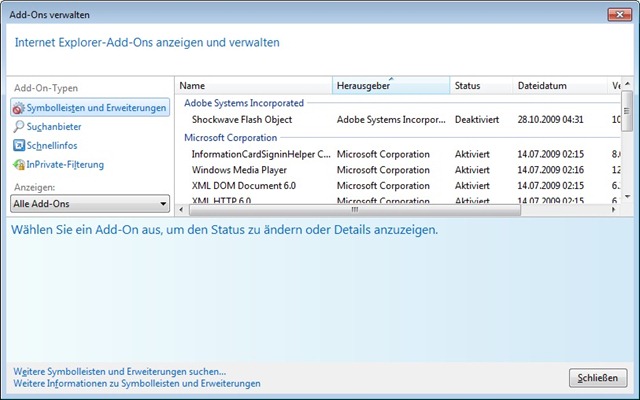
Task: Click the Deaktiviert status of Shockwave Flash
Action: coord(477,120)
